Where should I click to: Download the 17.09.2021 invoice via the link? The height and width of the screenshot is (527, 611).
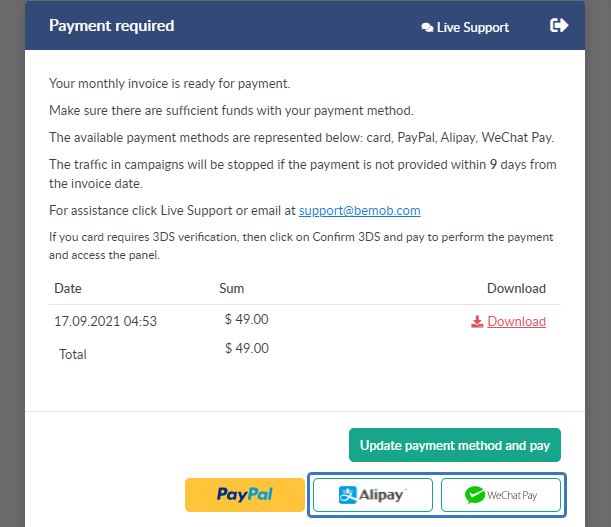coord(516,322)
